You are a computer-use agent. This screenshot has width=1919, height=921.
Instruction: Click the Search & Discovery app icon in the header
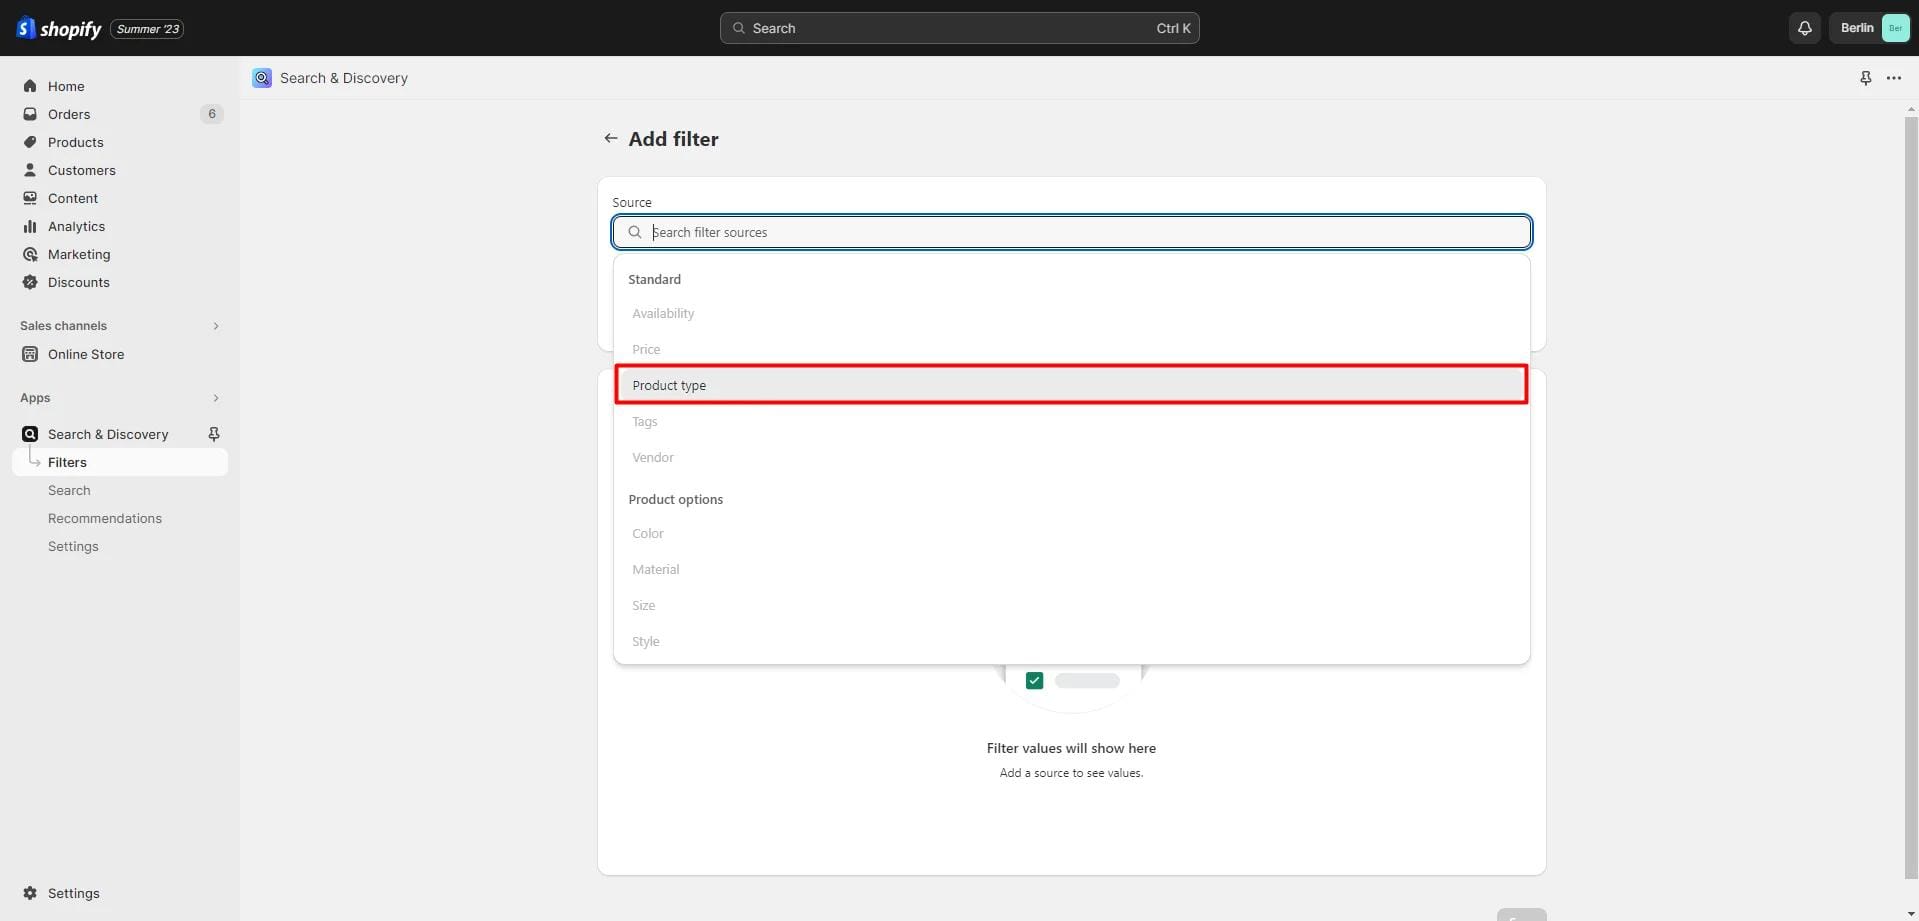pyautogui.click(x=262, y=78)
